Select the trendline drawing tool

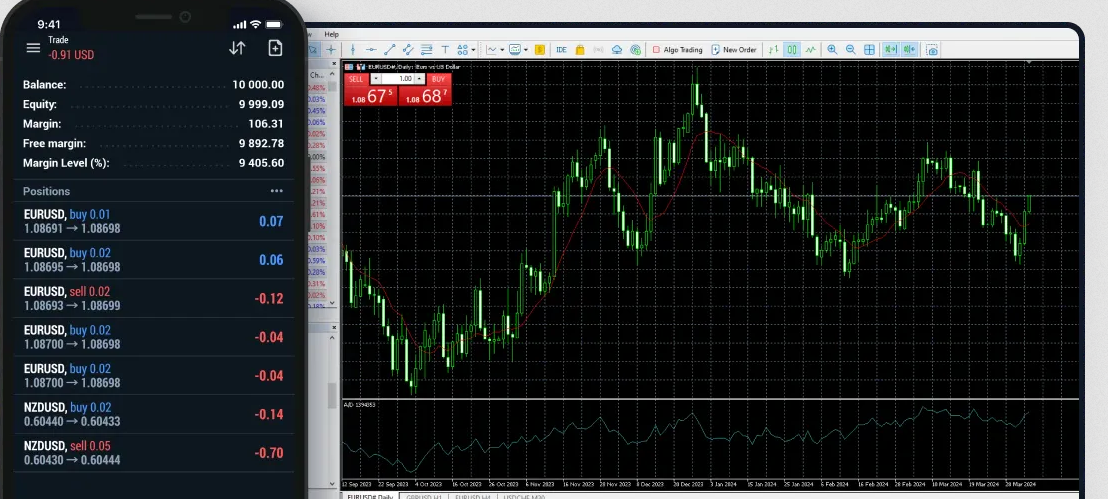(x=390, y=49)
